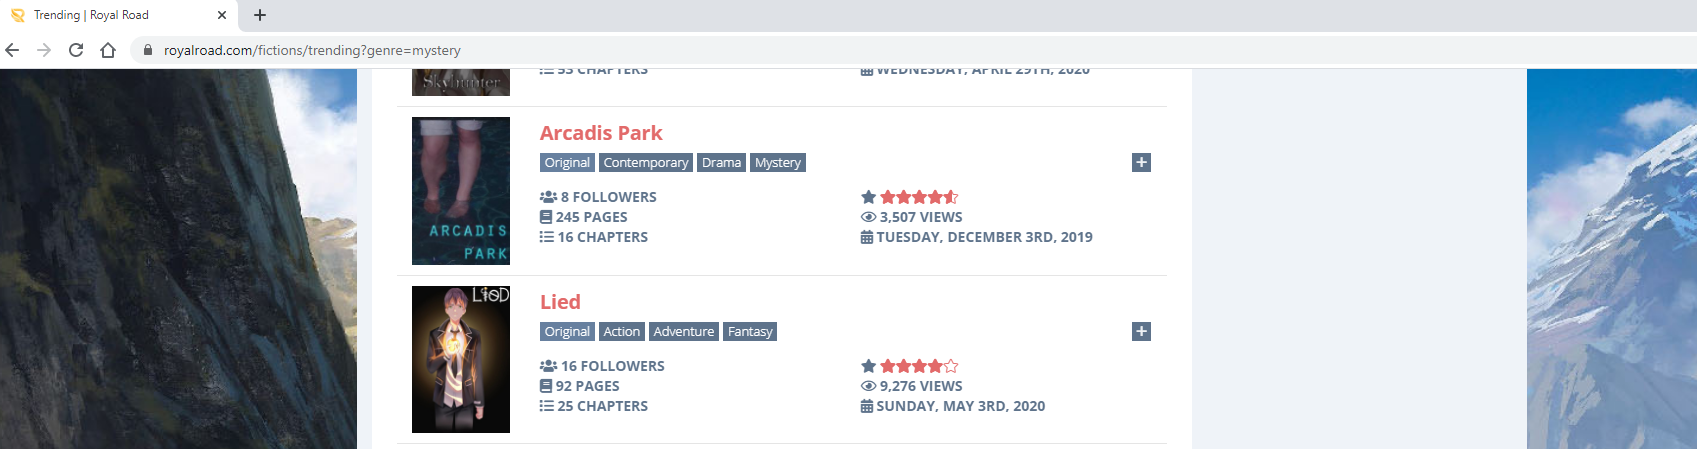
Task: Click the Action tag under Lied
Action: (x=621, y=332)
